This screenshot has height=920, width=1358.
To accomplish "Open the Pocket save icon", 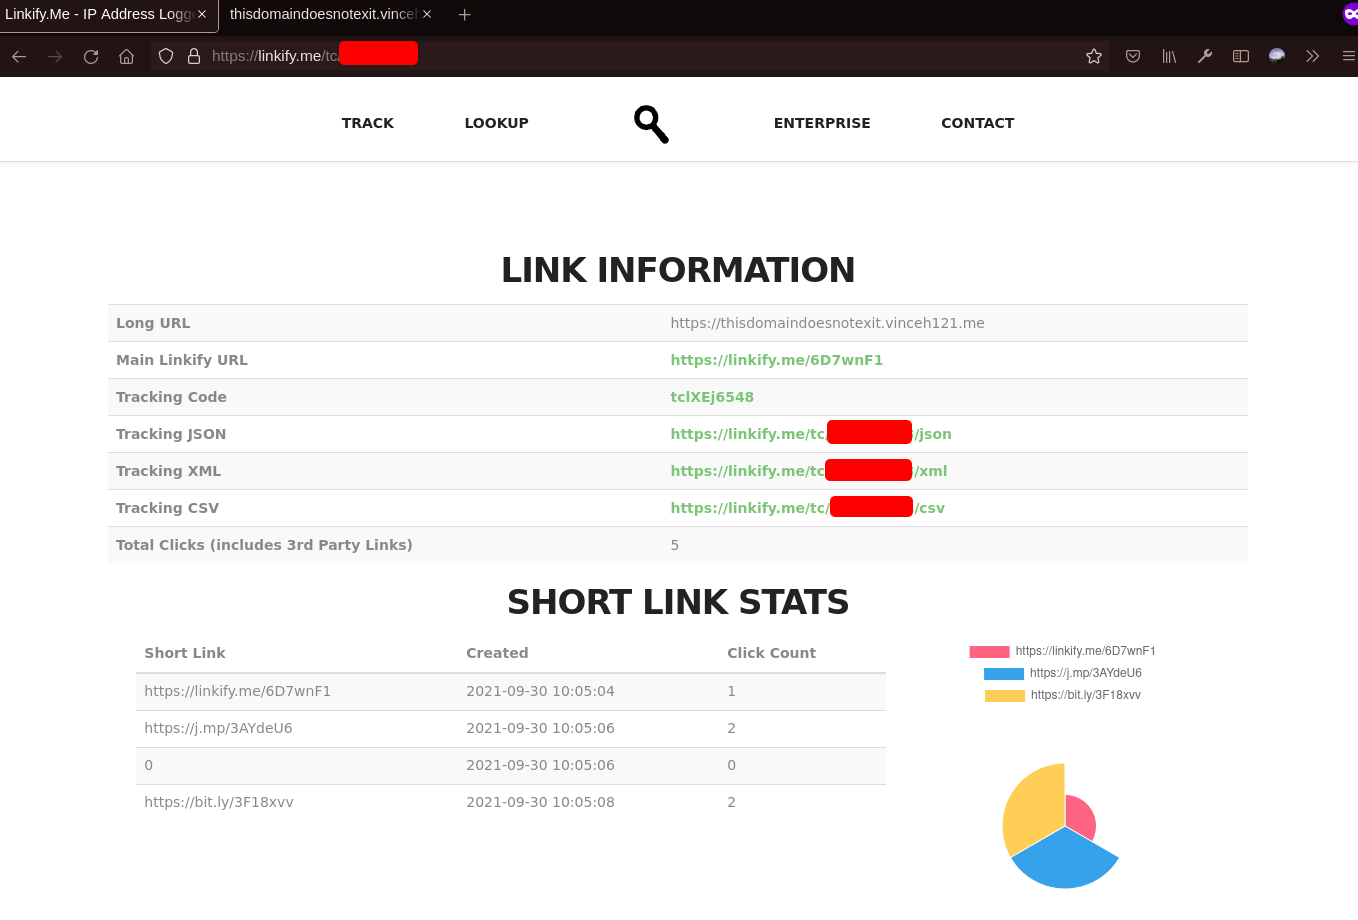I will coord(1133,57).
